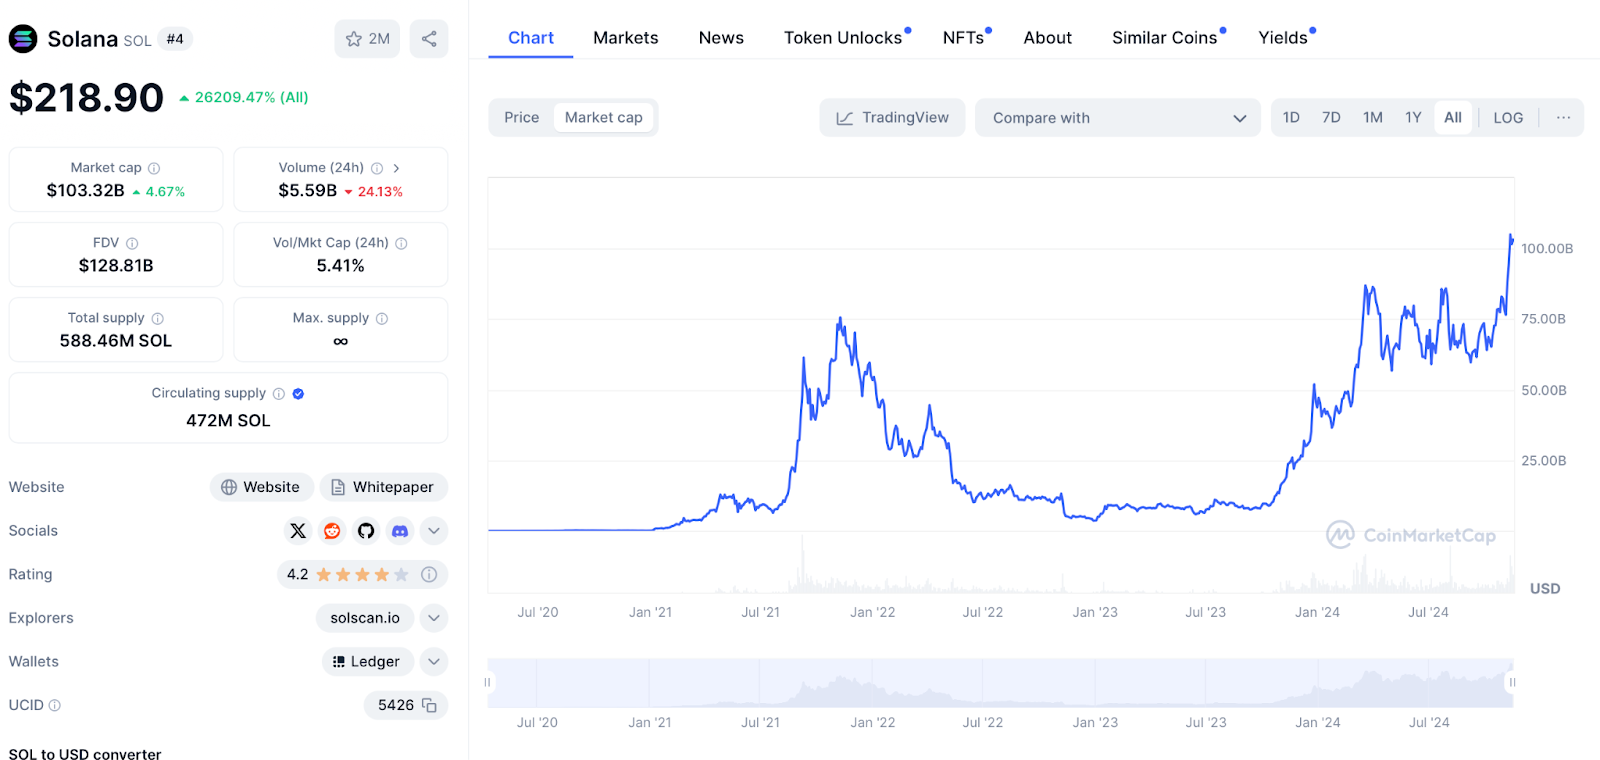Select the All time range
The width and height of the screenshot is (1600, 760).
pyautogui.click(x=1453, y=117)
